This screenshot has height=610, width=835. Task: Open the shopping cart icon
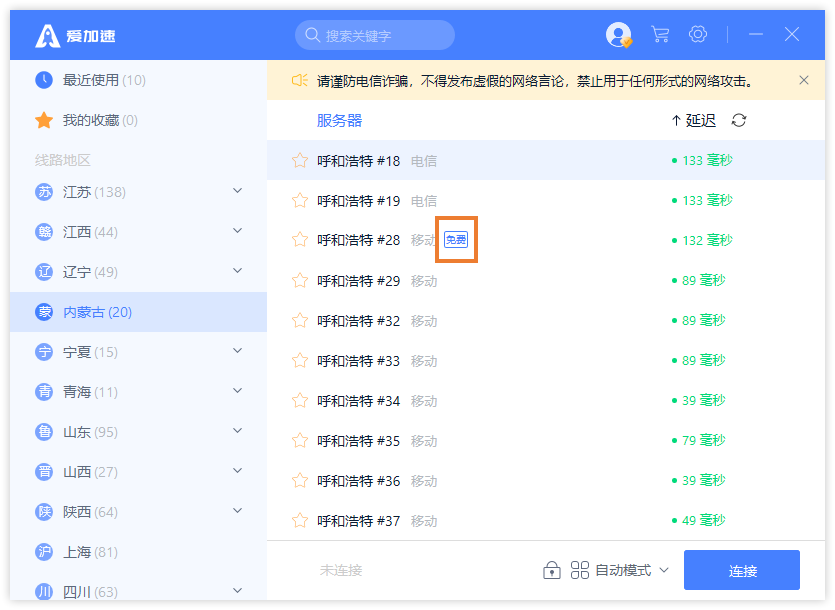(660, 35)
